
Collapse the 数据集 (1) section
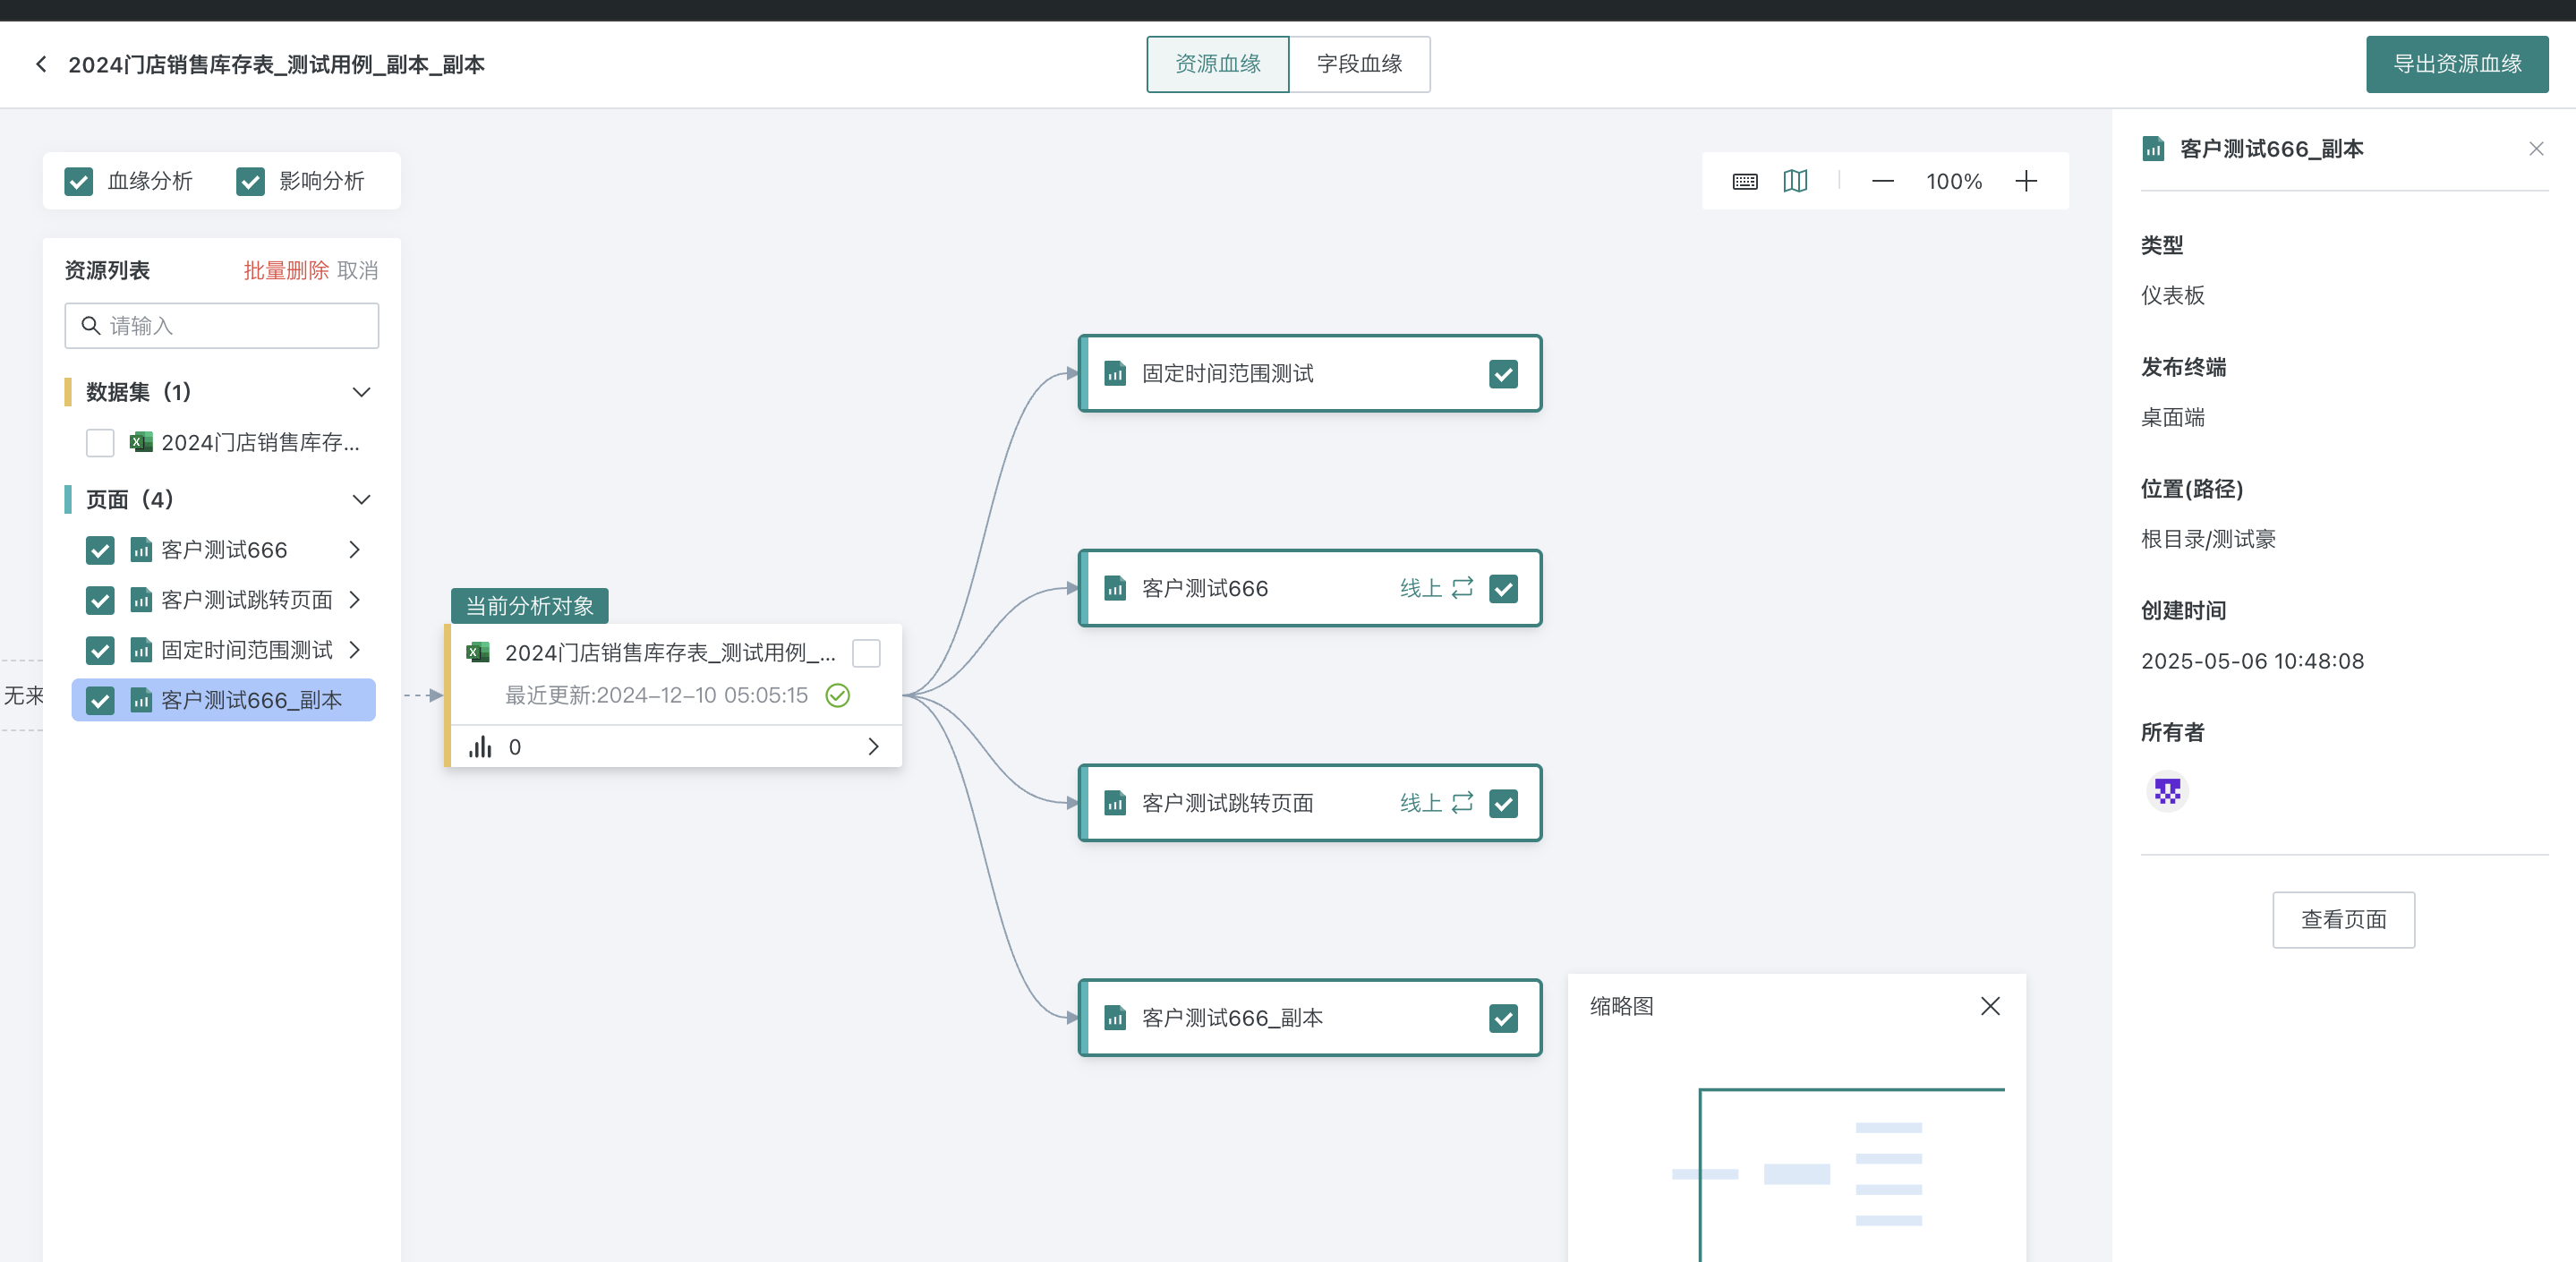point(361,392)
